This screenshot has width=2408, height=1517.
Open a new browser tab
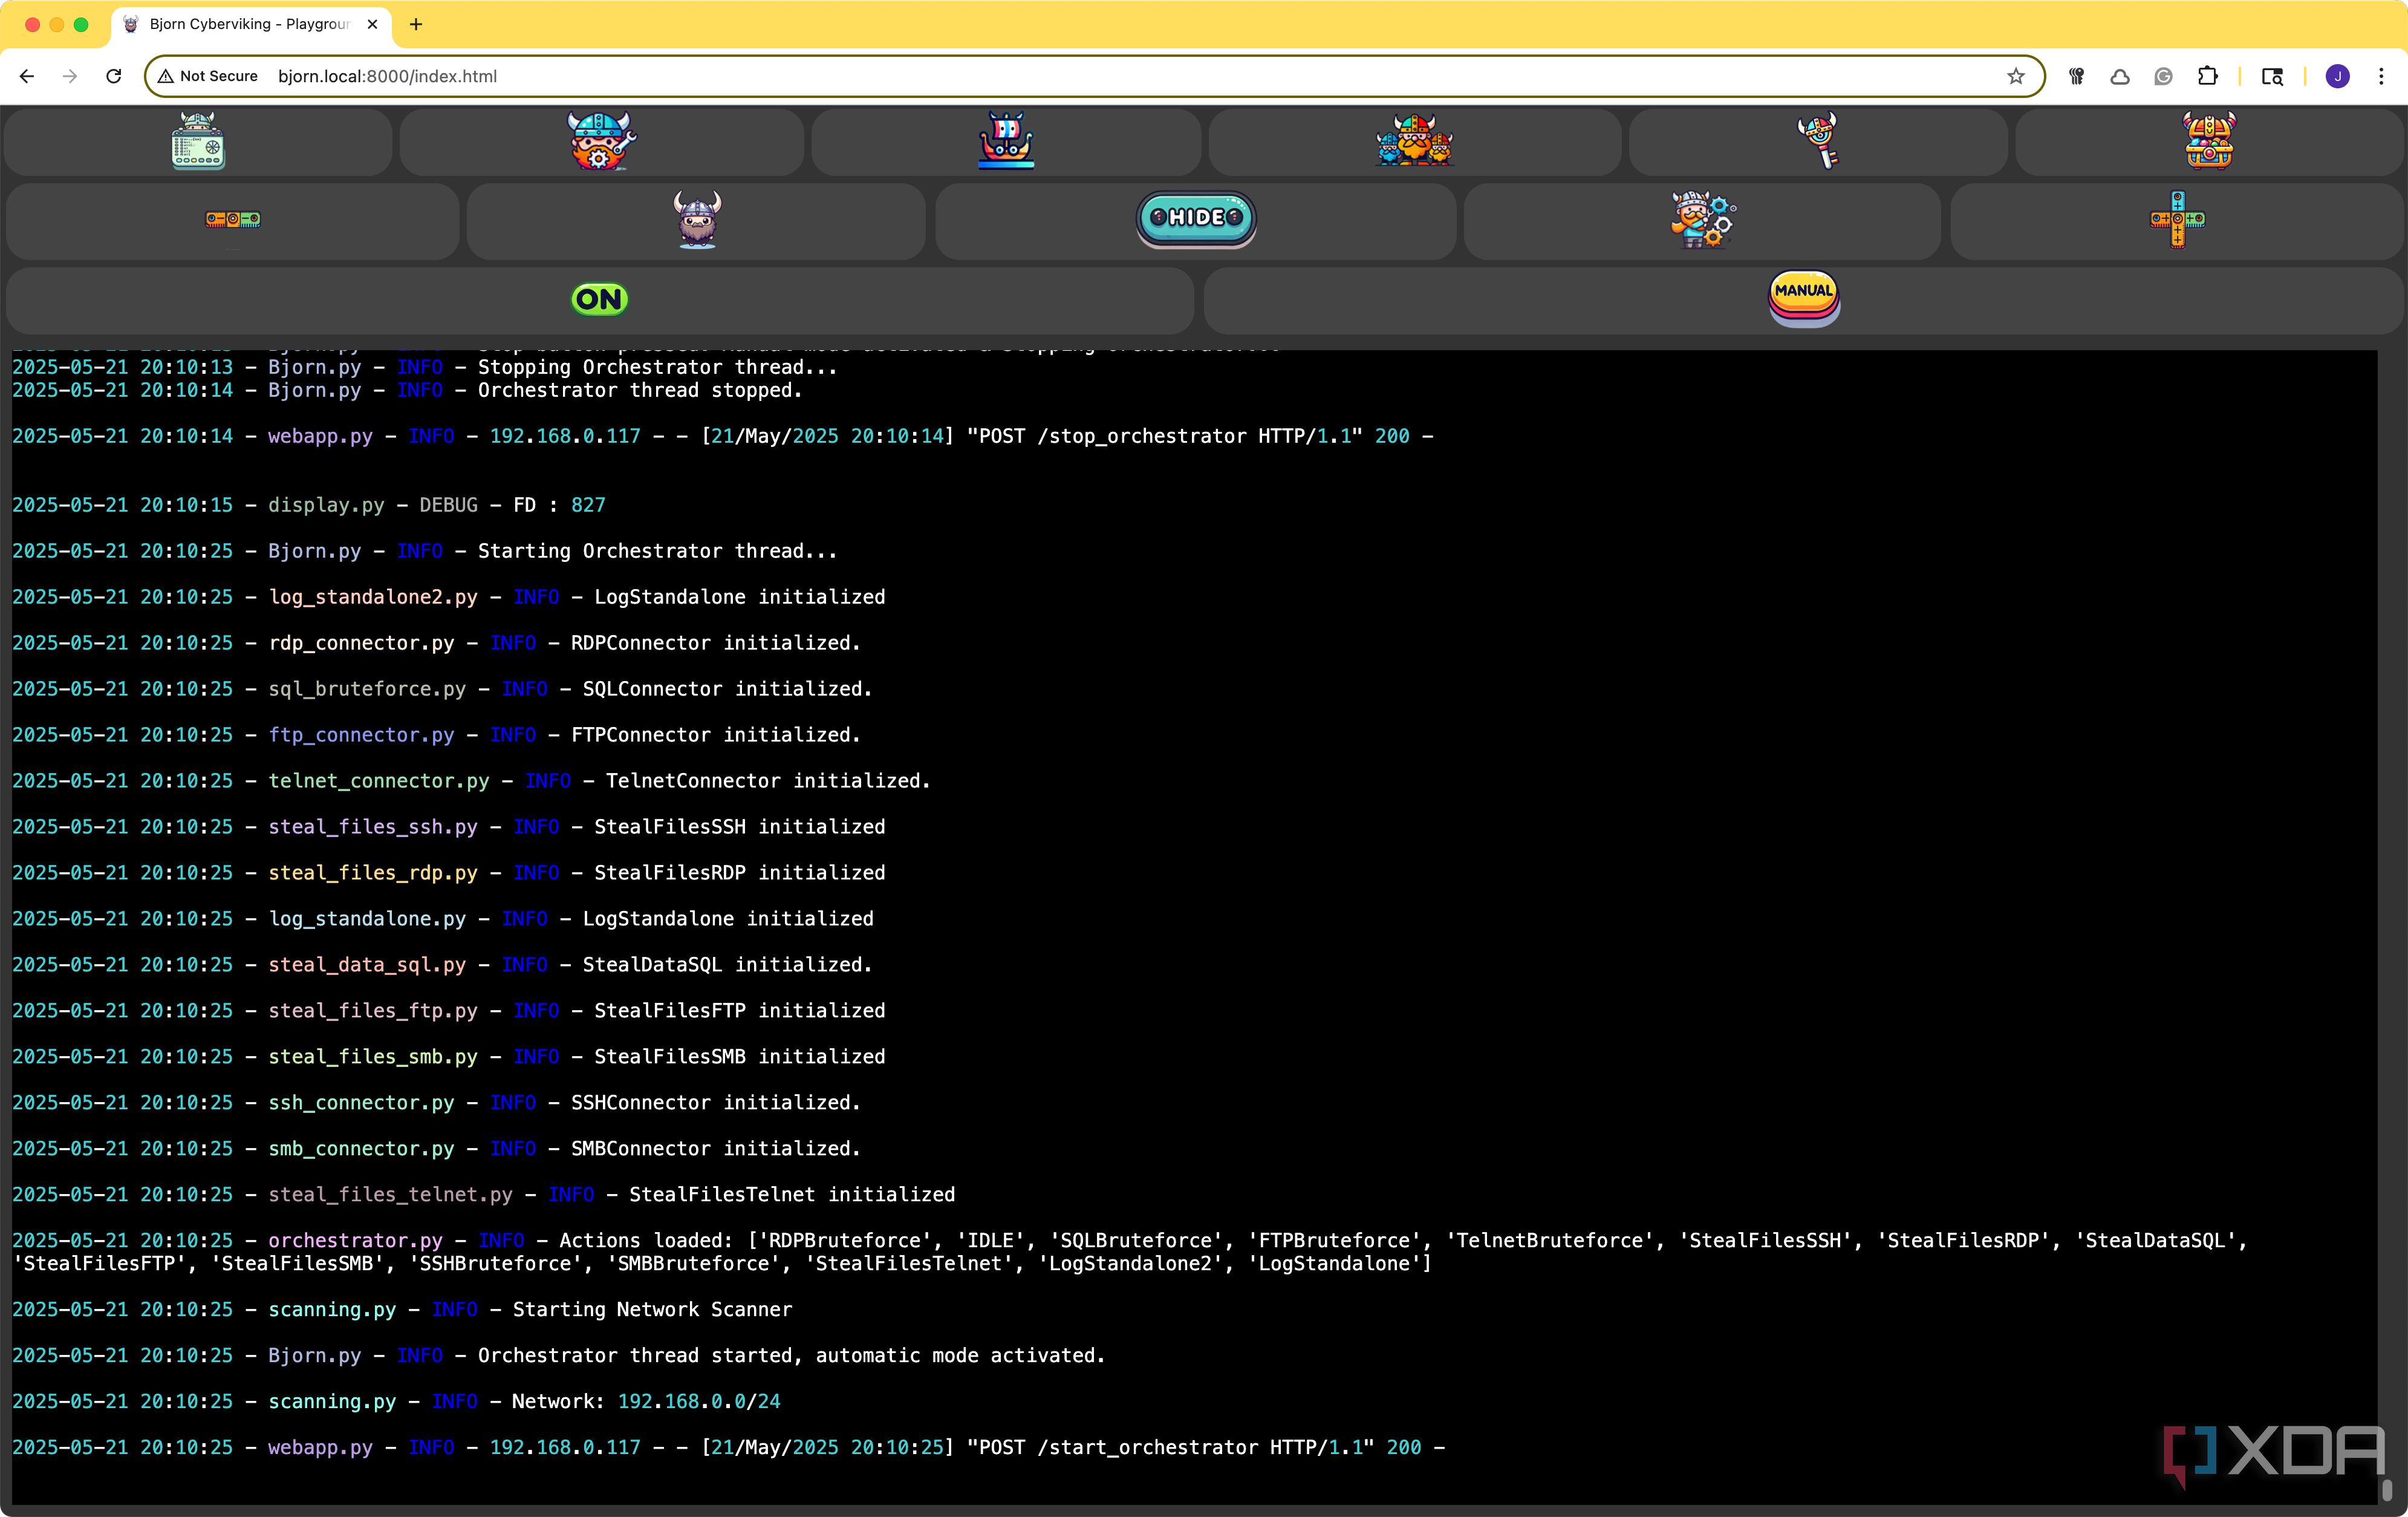click(416, 24)
